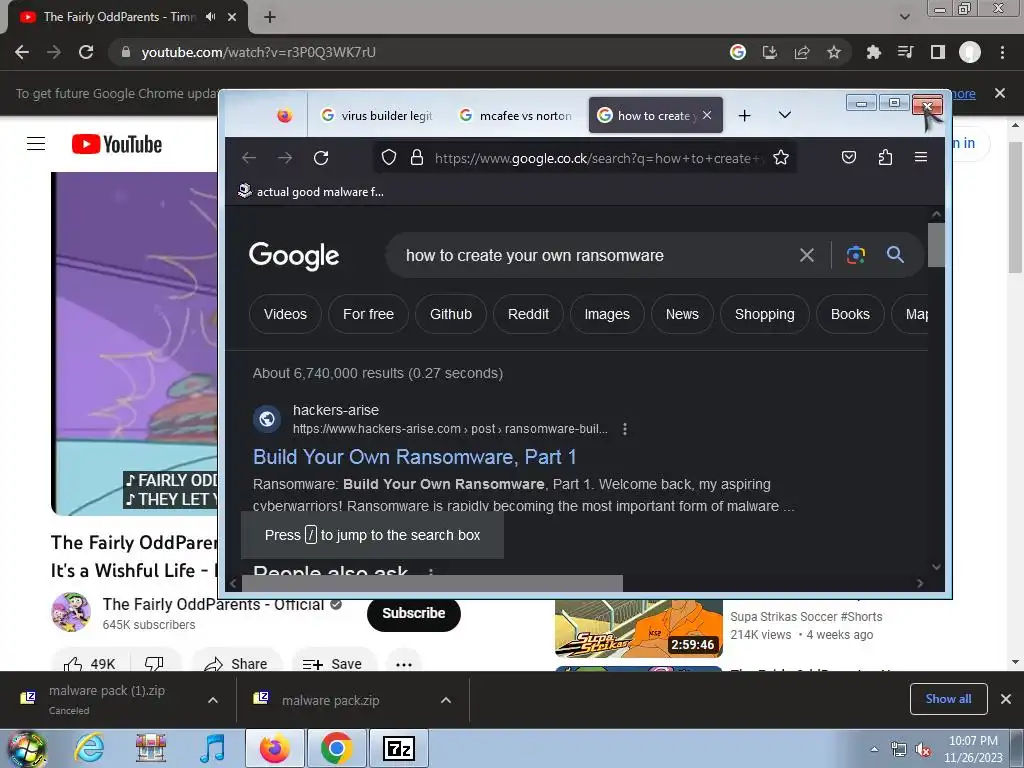Screen dimensions: 1024x768
Task: Click Chrome page vertical scrollbar thumb
Action: click(1014, 208)
